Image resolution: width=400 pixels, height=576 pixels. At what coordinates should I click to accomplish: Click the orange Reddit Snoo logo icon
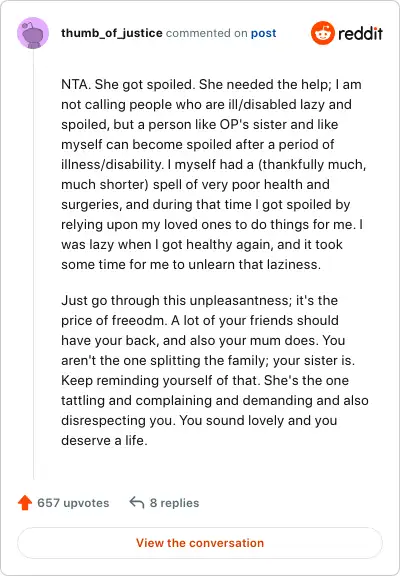(x=322, y=33)
